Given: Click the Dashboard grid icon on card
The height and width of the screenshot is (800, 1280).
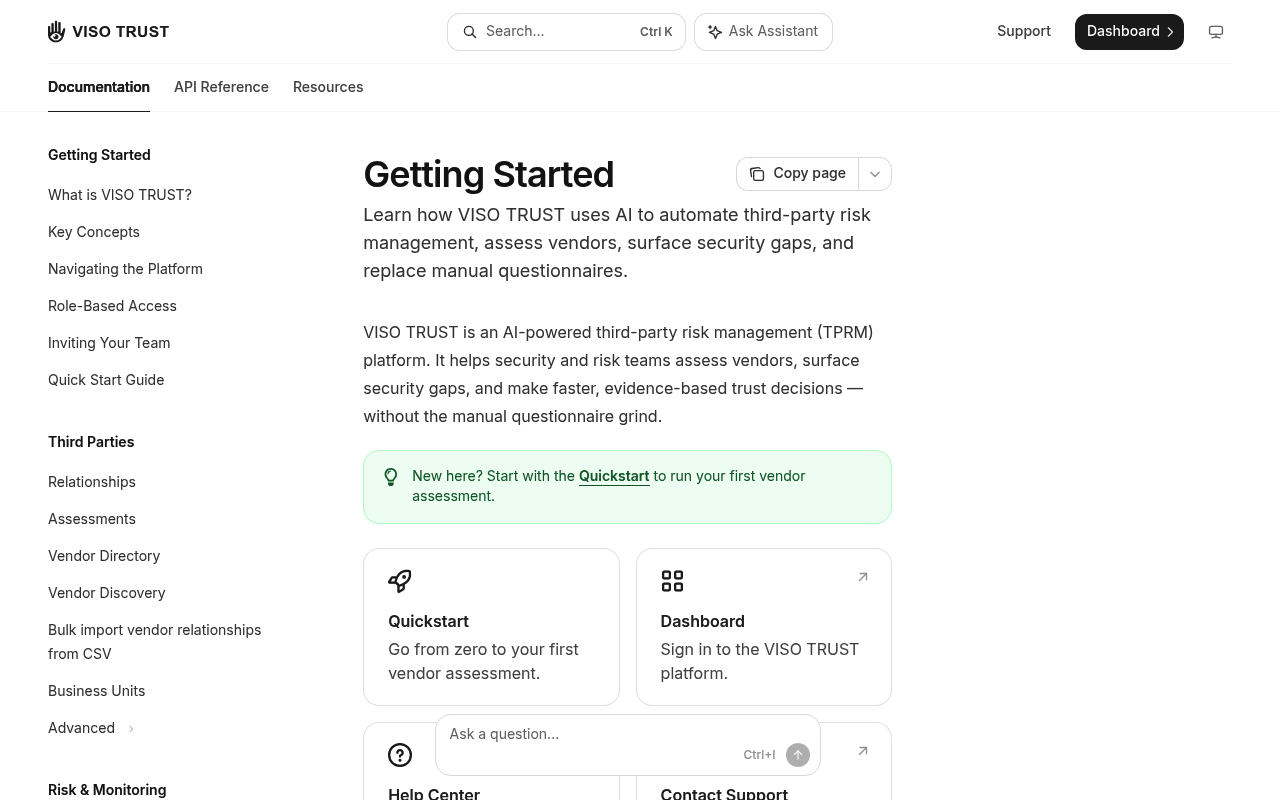Looking at the screenshot, I should pyautogui.click(x=672, y=581).
